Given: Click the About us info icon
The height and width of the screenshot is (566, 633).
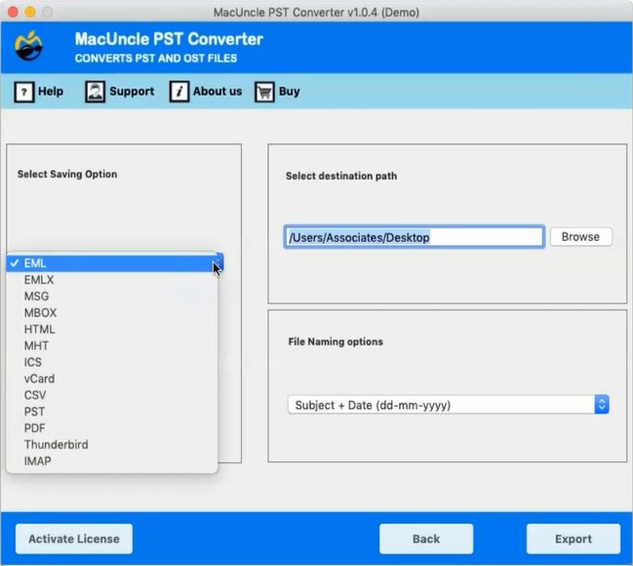Looking at the screenshot, I should pos(179,92).
